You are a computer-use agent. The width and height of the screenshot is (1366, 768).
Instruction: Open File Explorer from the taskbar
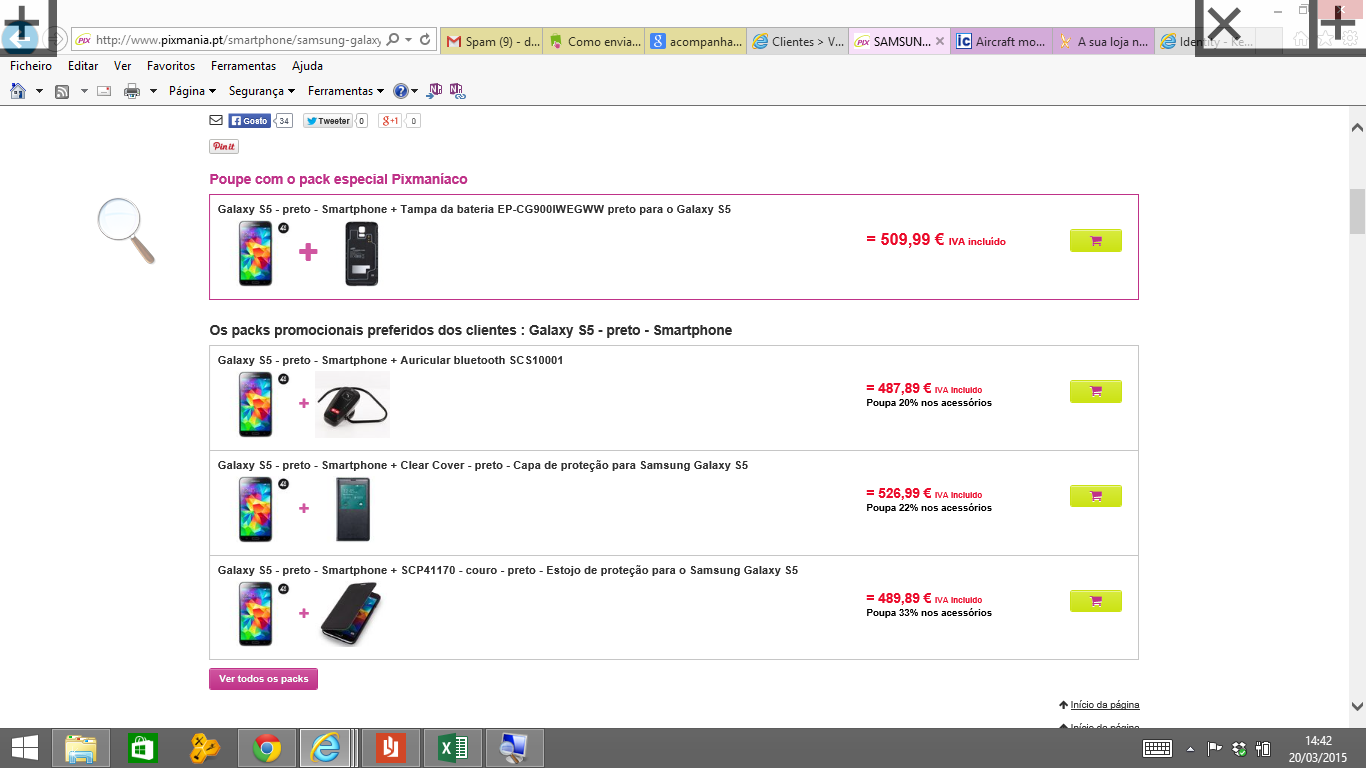click(81, 748)
